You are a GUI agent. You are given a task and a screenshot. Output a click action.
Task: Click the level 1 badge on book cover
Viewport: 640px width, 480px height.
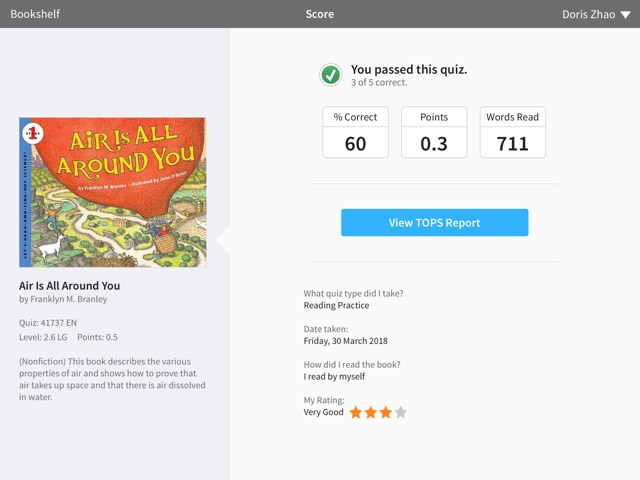click(x=33, y=133)
